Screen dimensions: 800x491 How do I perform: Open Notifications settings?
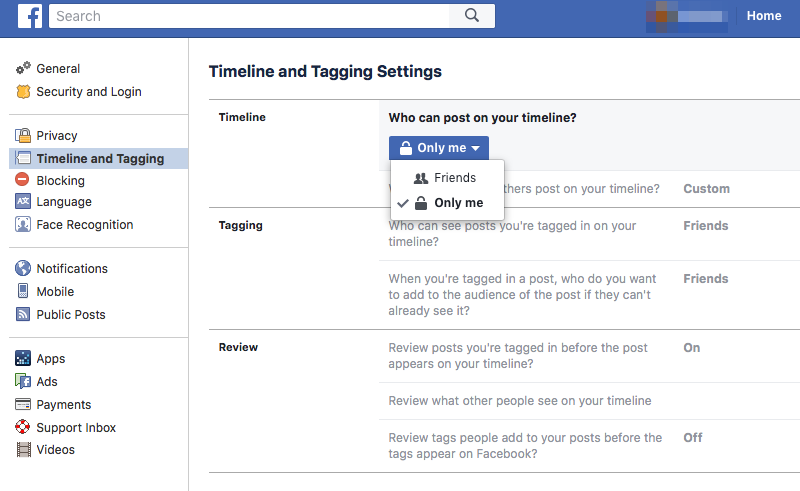pyautogui.click(x=72, y=268)
